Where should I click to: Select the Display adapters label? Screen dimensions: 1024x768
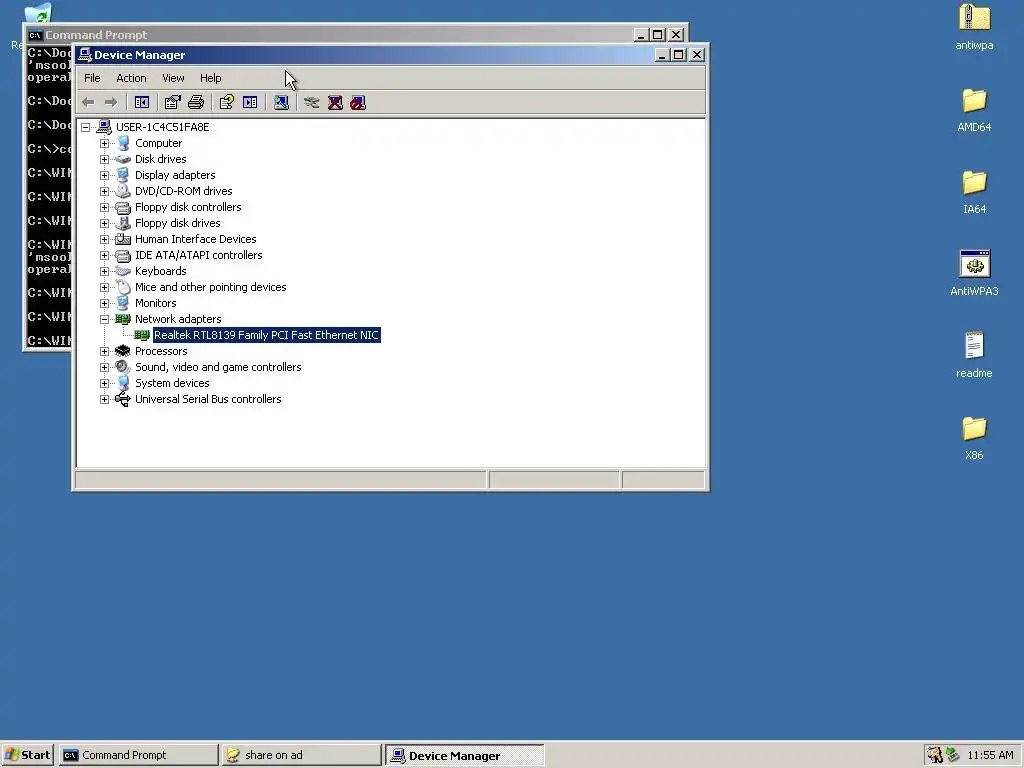[x=175, y=175]
